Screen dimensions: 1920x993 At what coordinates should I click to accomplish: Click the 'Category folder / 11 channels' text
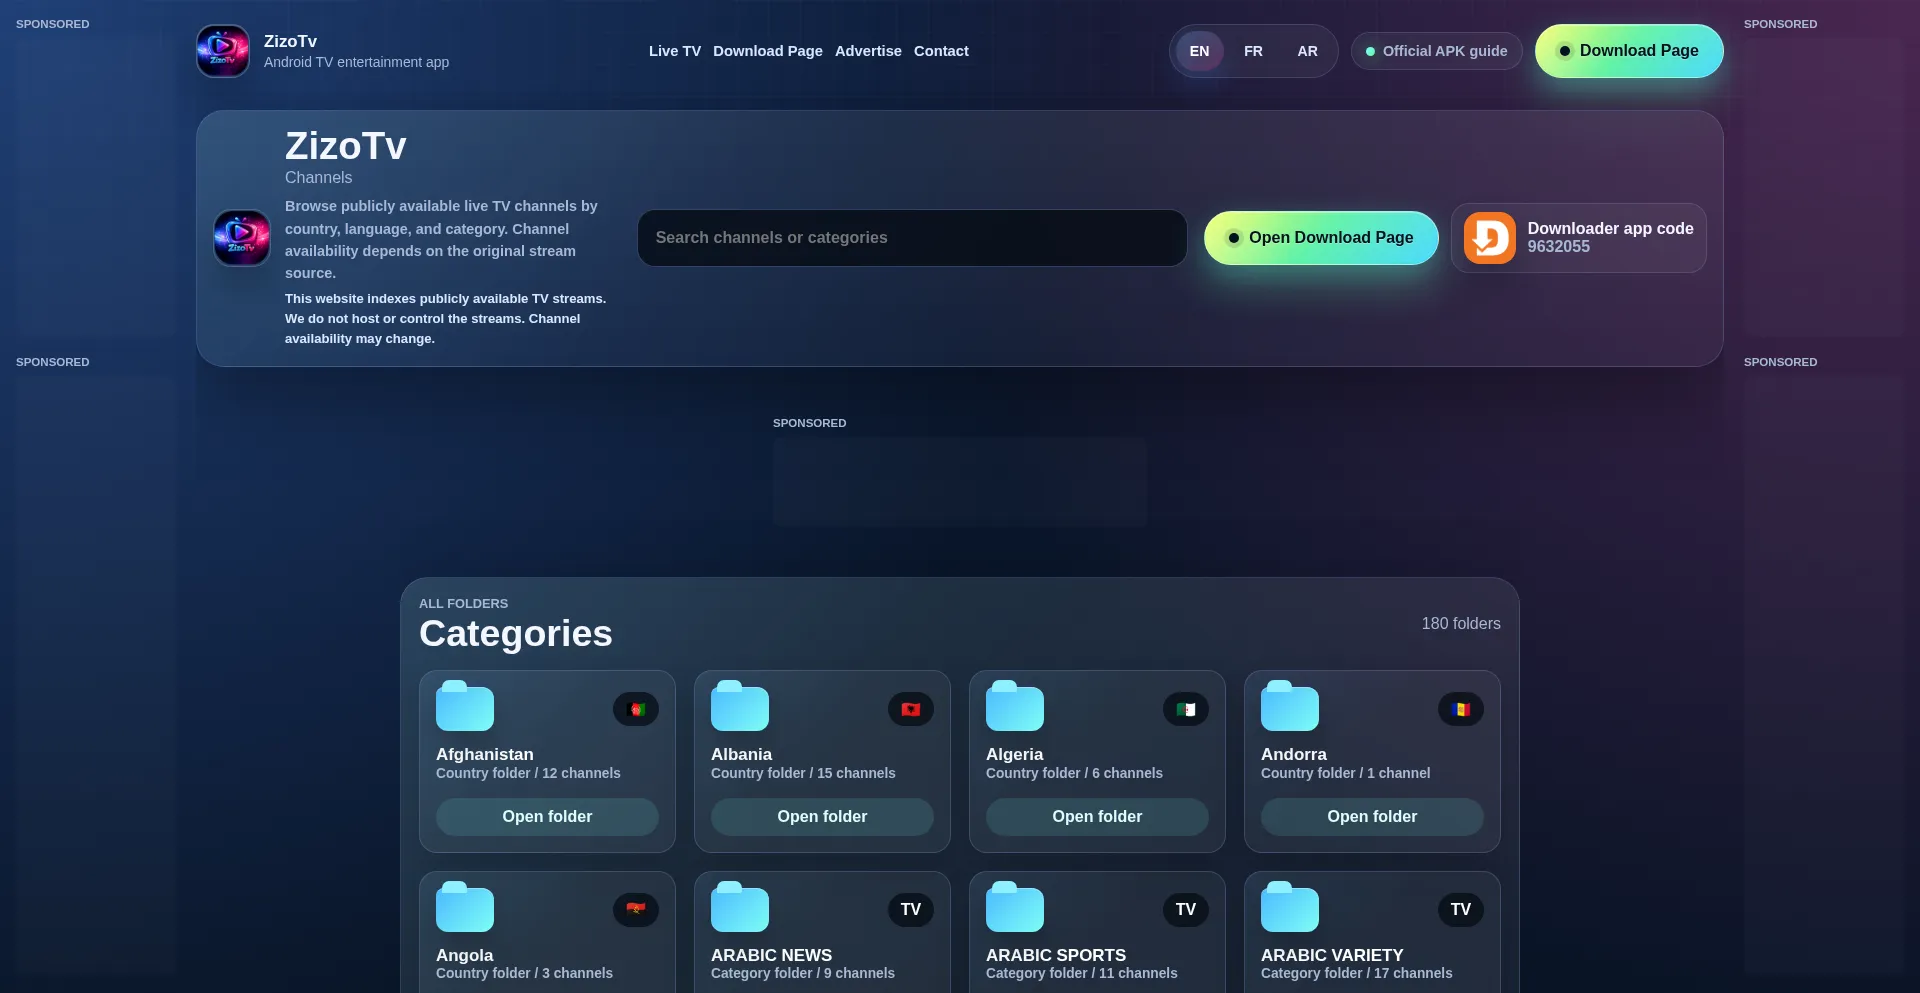tap(1081, 973)
